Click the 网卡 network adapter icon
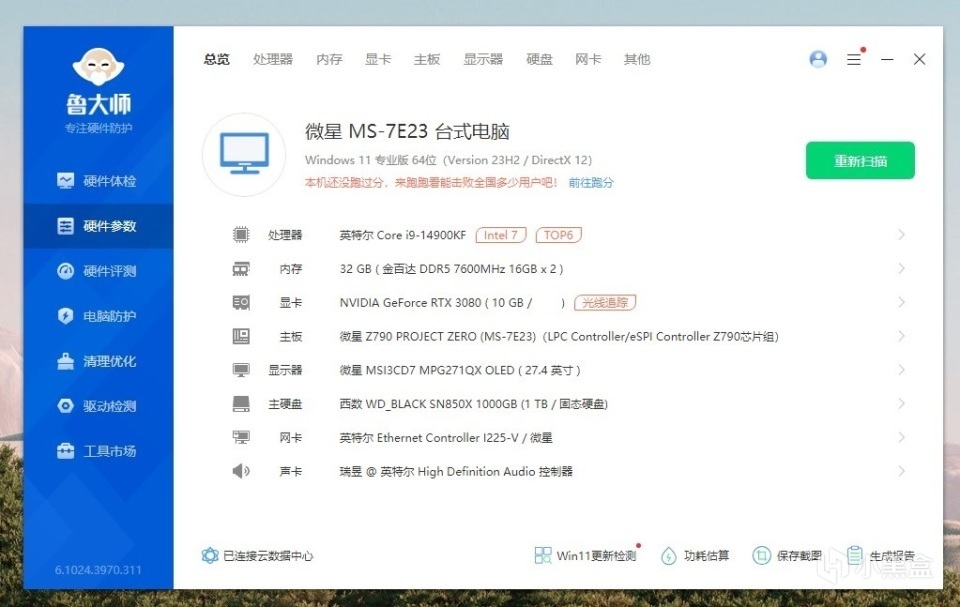The height and width of the screenshot is (607, 960). coord(241,437)
